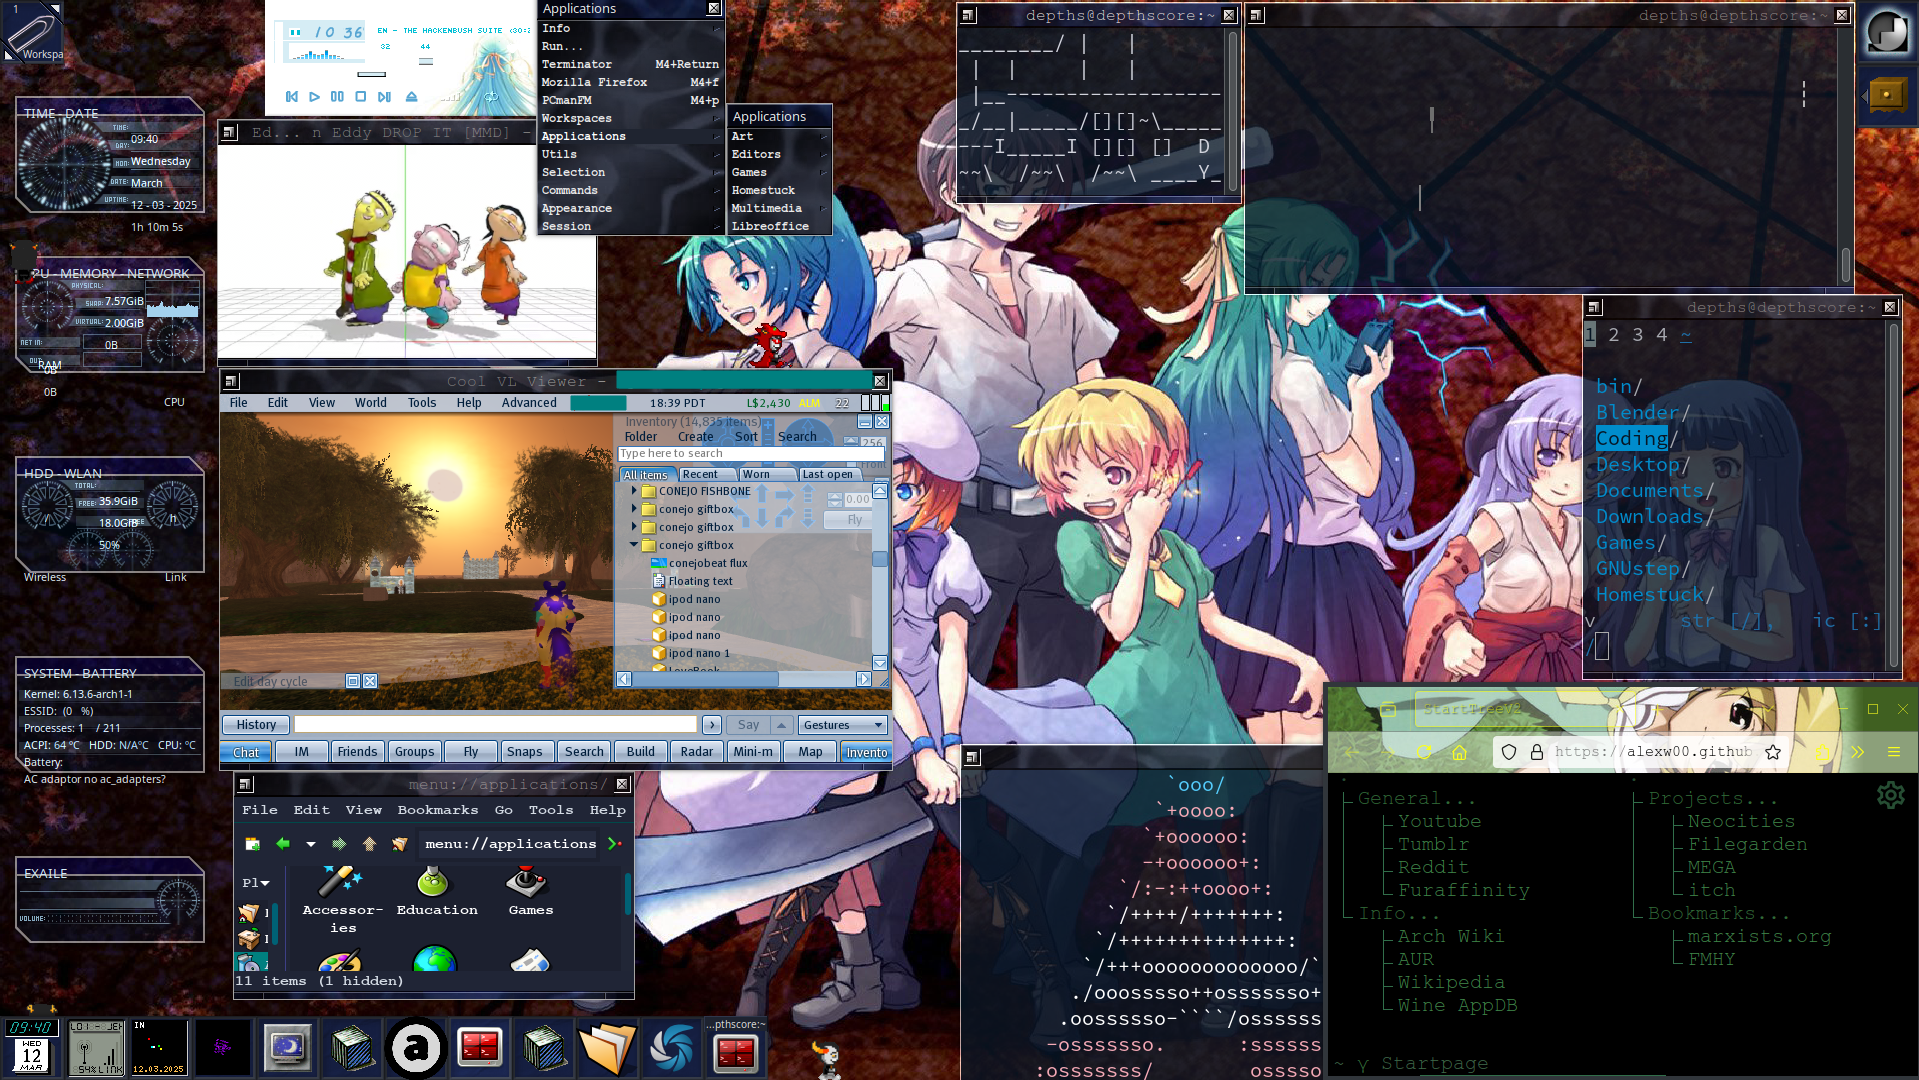This screenshot has width=1919, height=1080.
Task: Open StartTree settings gear icon
Action: point(1890,795)
